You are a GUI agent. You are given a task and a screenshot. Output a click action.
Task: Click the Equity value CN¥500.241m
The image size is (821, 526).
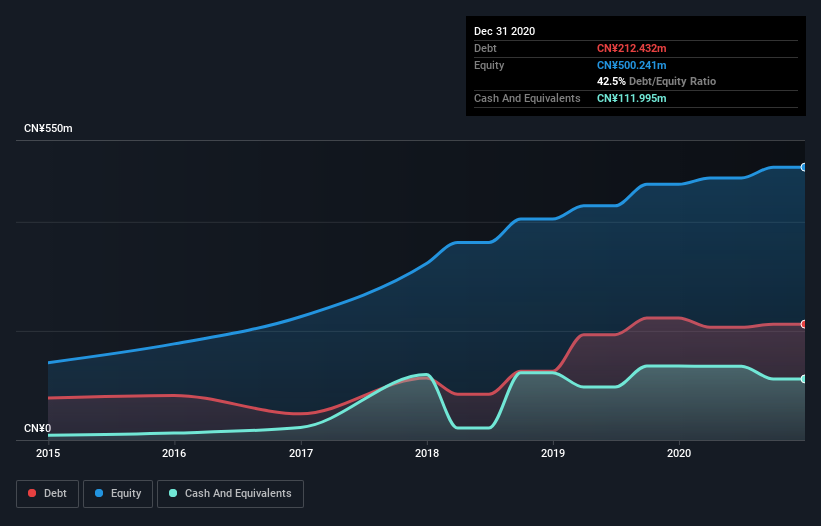[631, 65]
